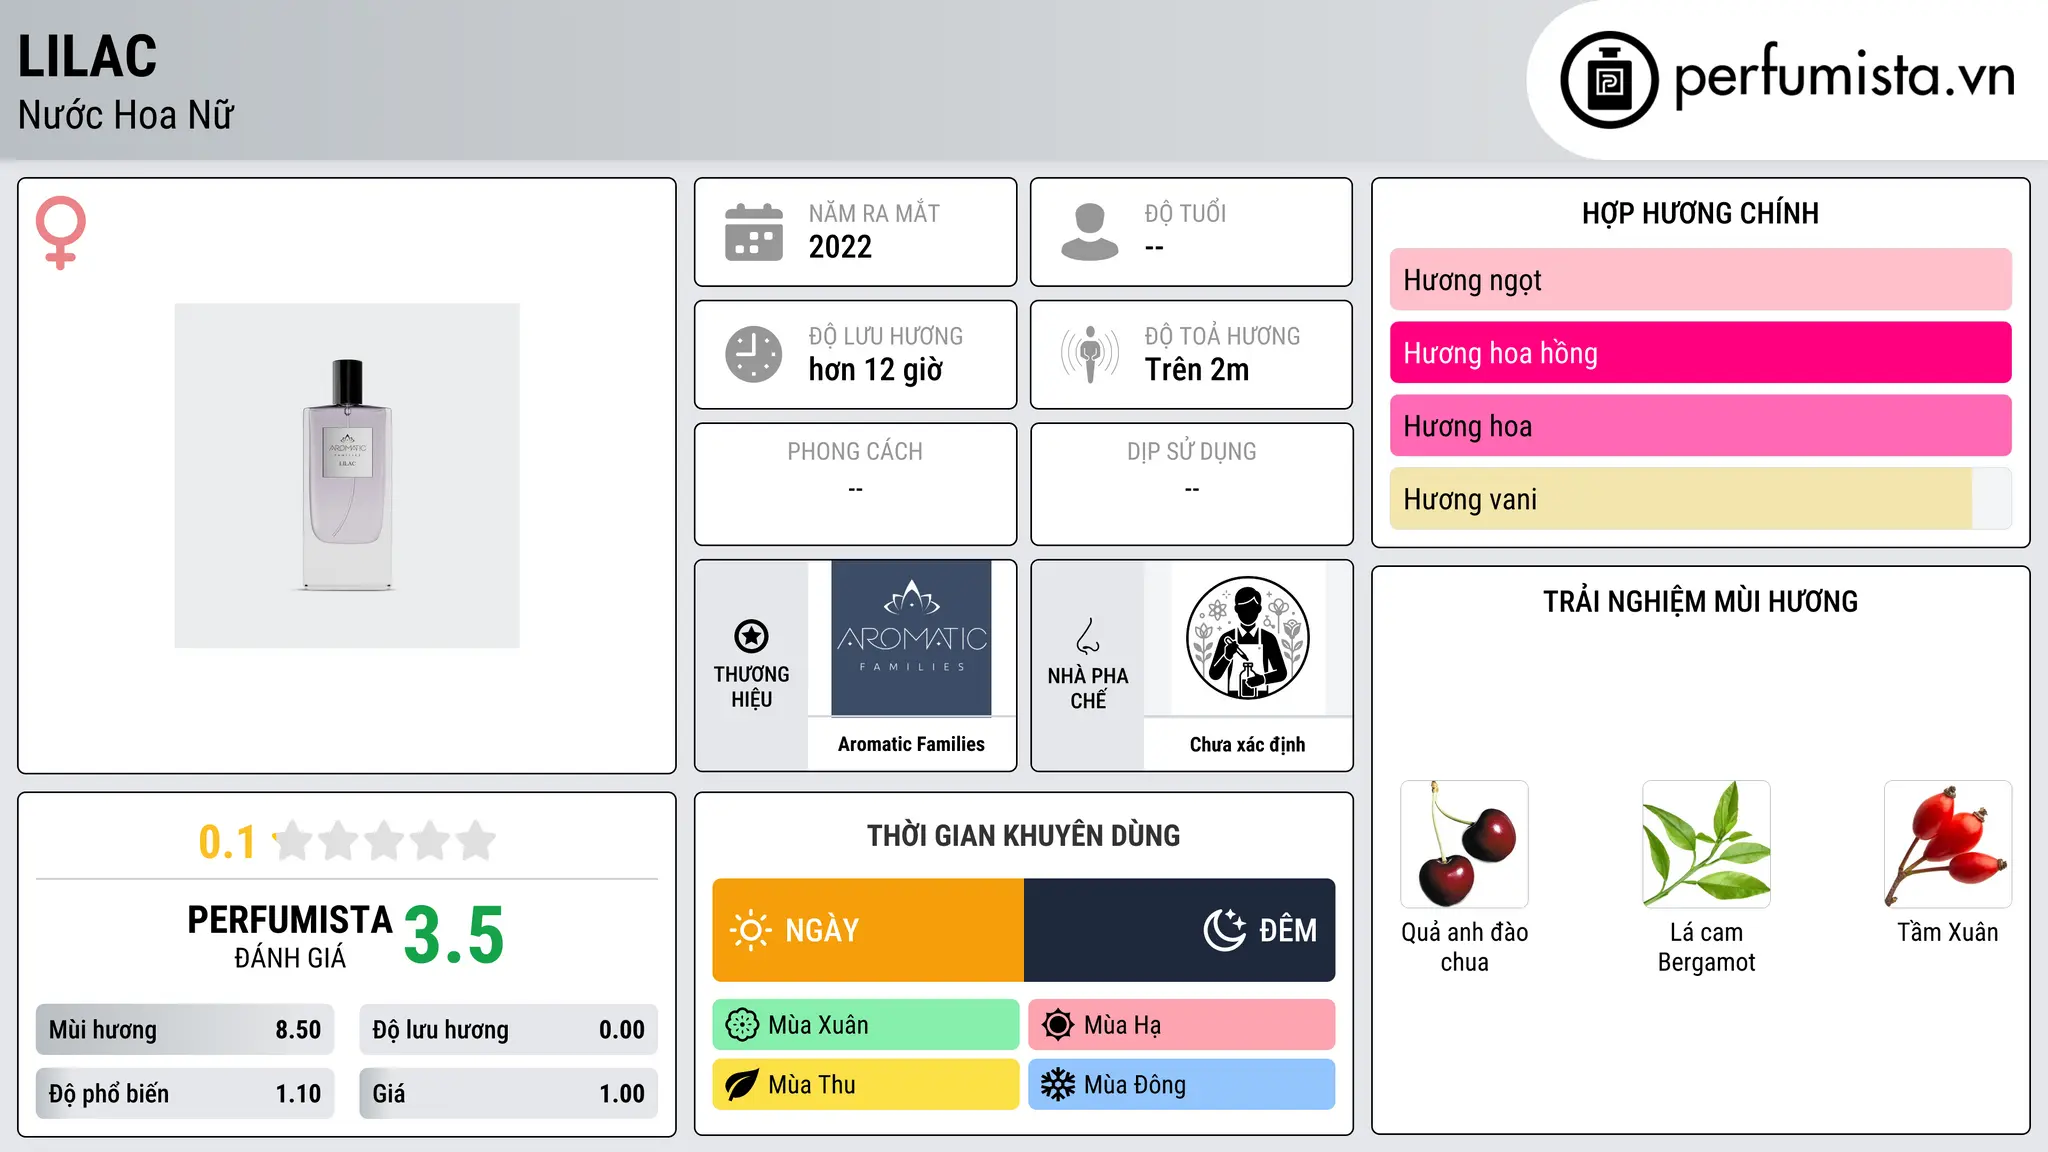Image resolution: width=2048 pixels, height=1152 pixels.
Task: Click the Nước Hoa Nữ subtitle
Action: pos(126,116)
